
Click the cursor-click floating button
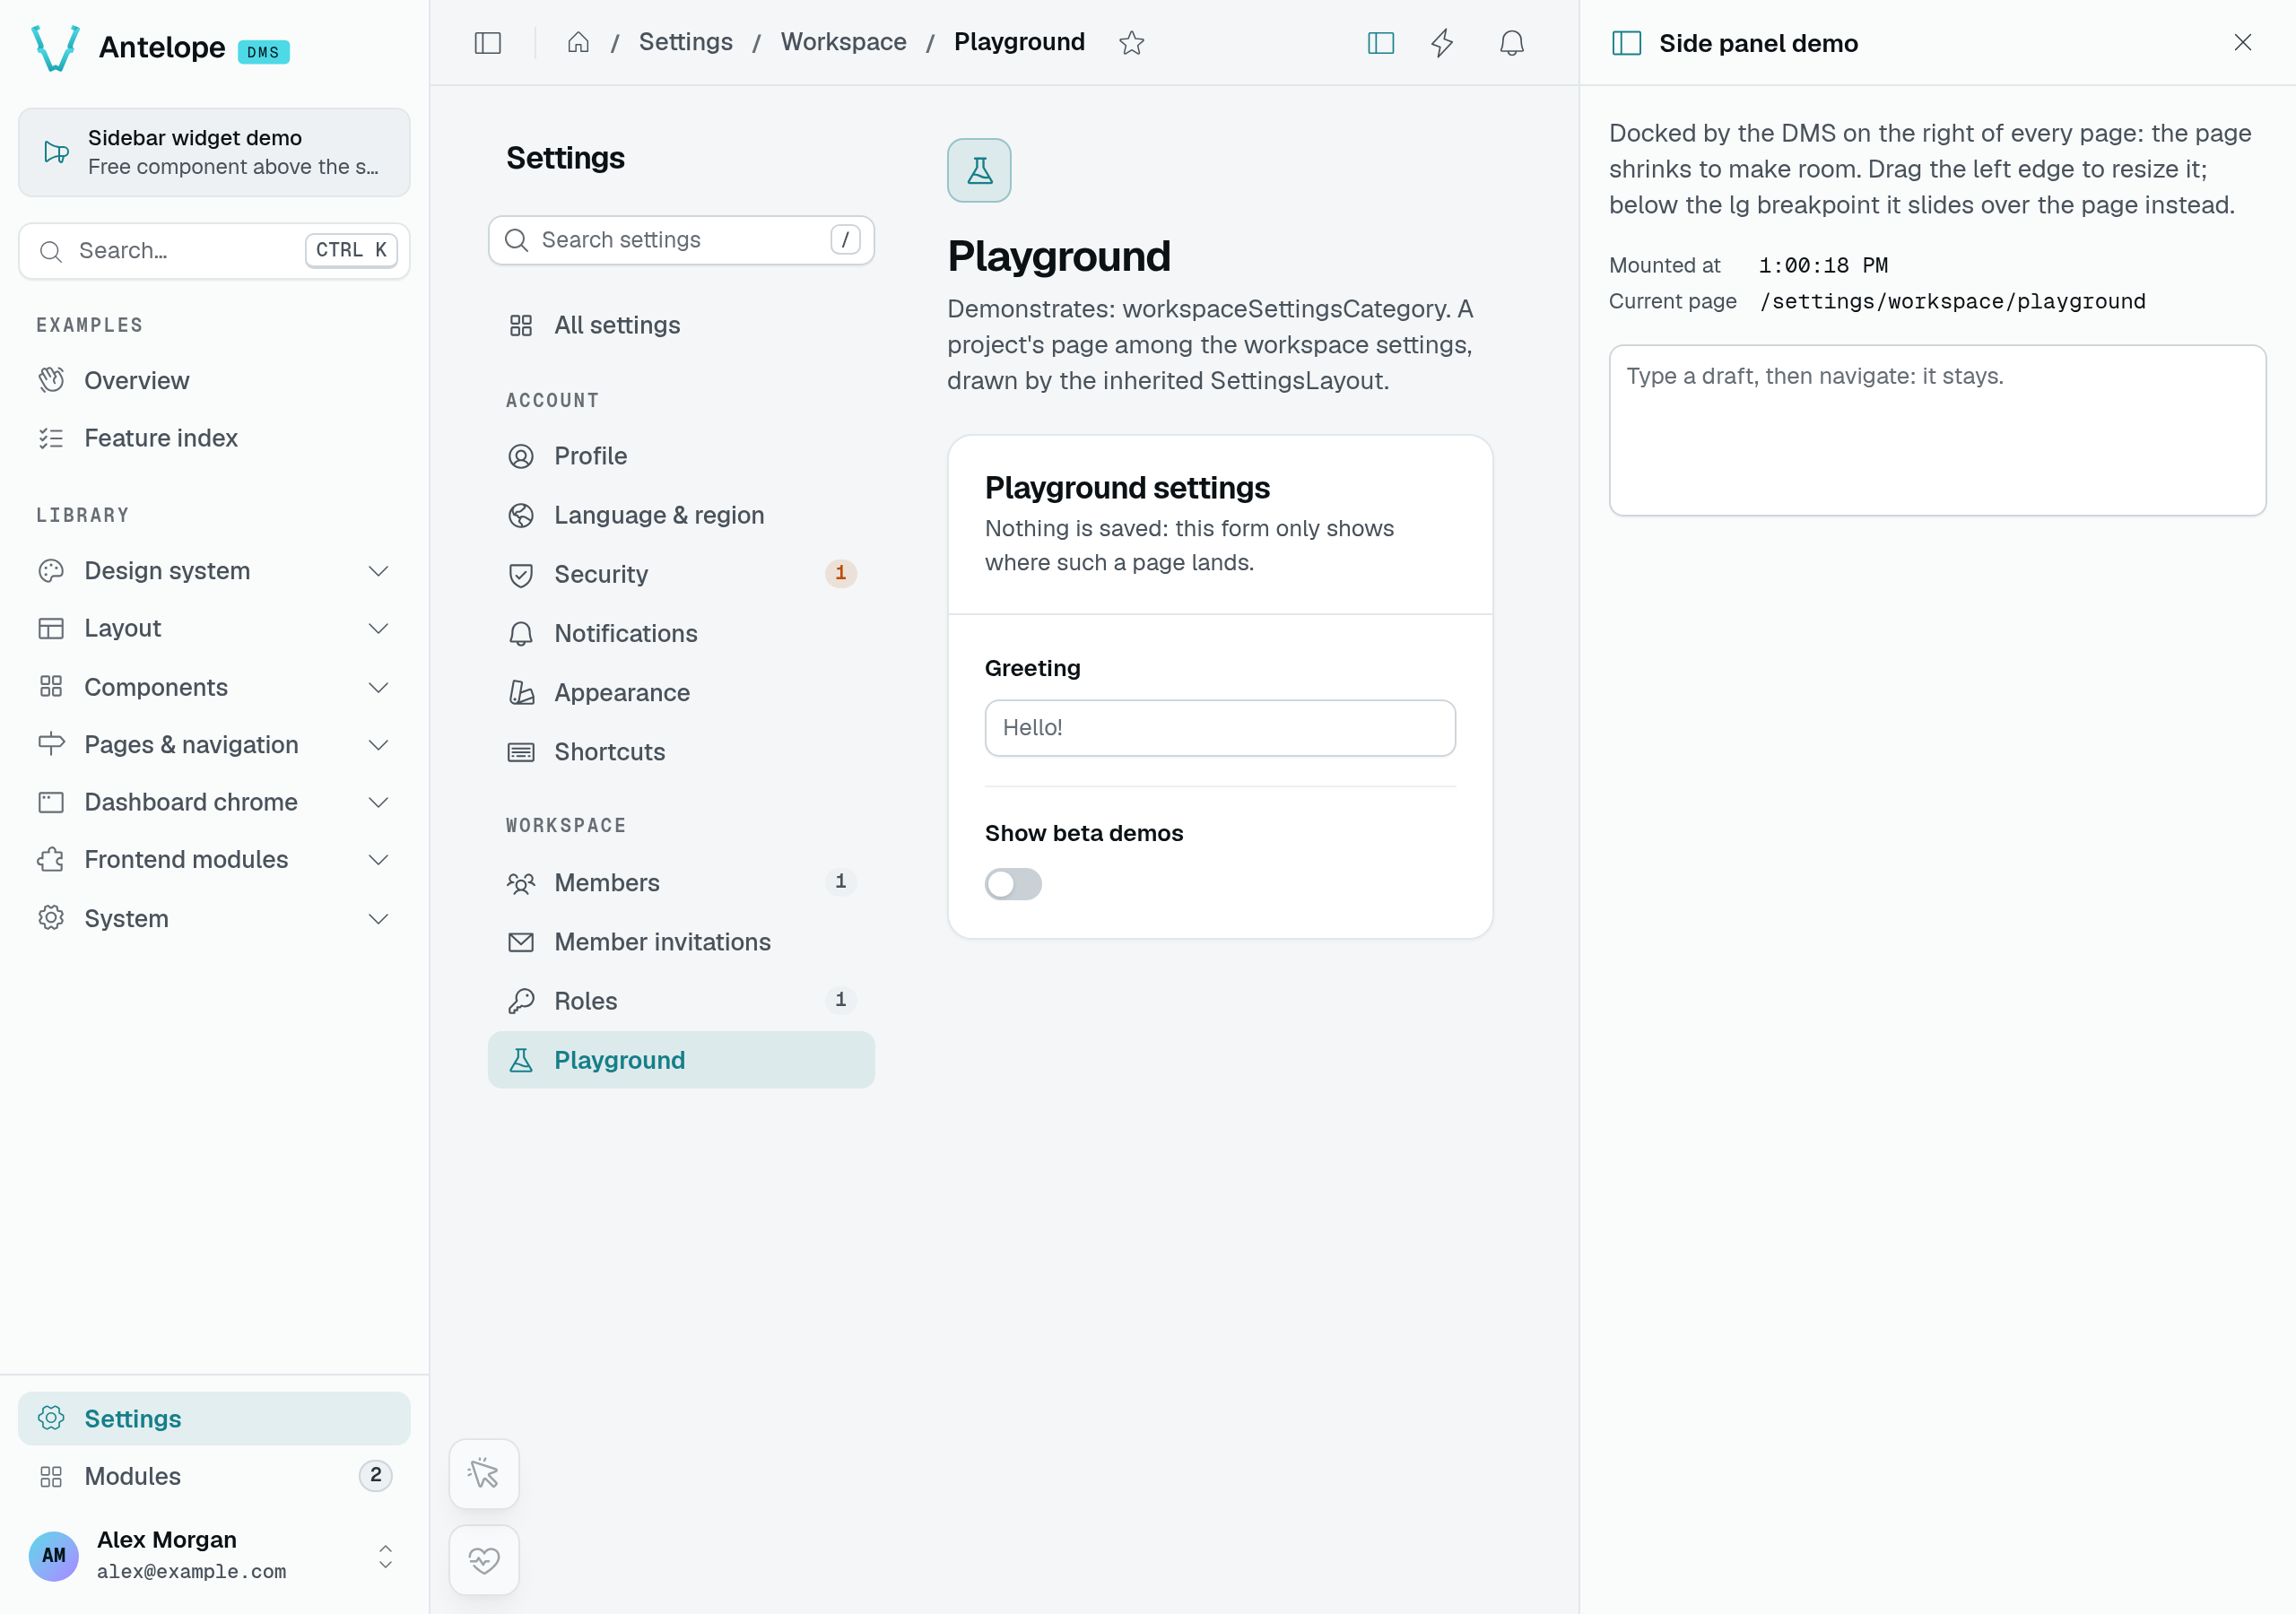[x=484, y=1473]
